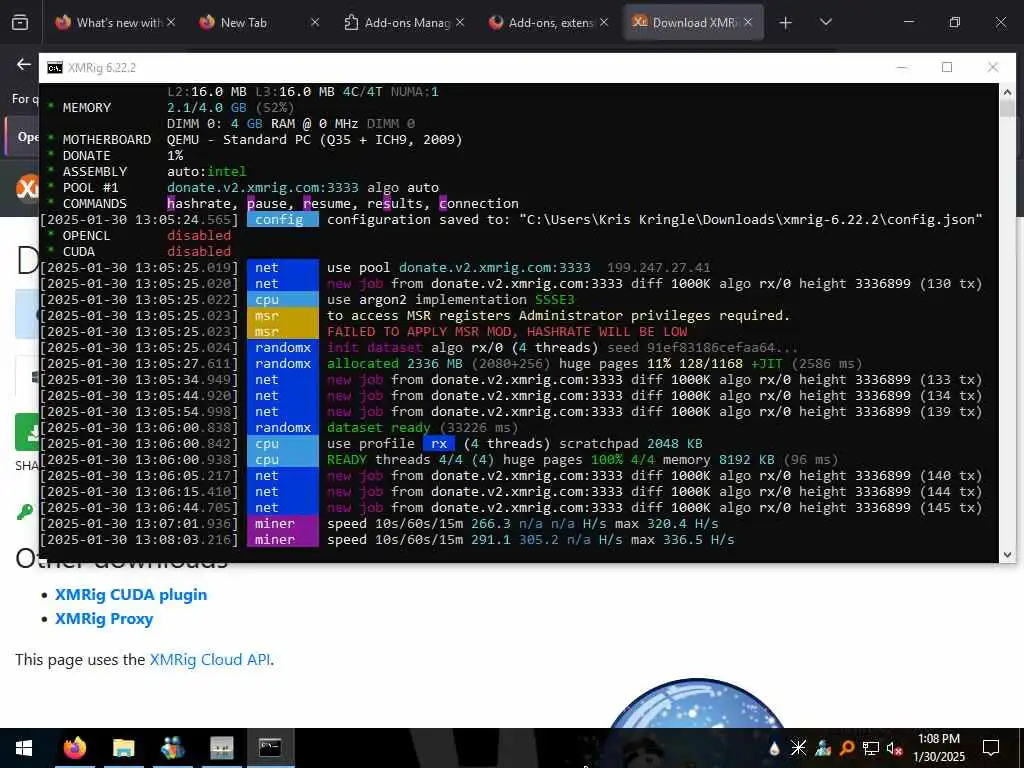Click the 'FAILED TO APPLY MSR MOD' warning line
The image size is (1024, 768).
(x=507, y=332)
